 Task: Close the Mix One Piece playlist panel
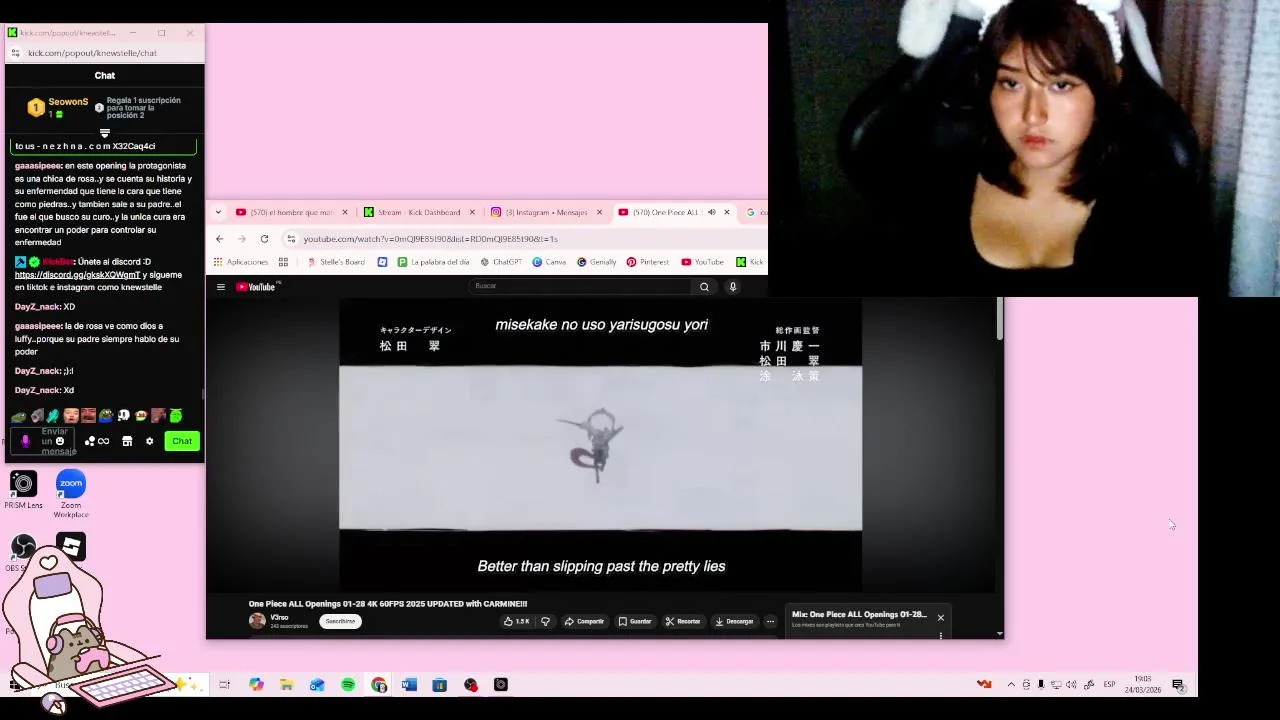[940, 618]
